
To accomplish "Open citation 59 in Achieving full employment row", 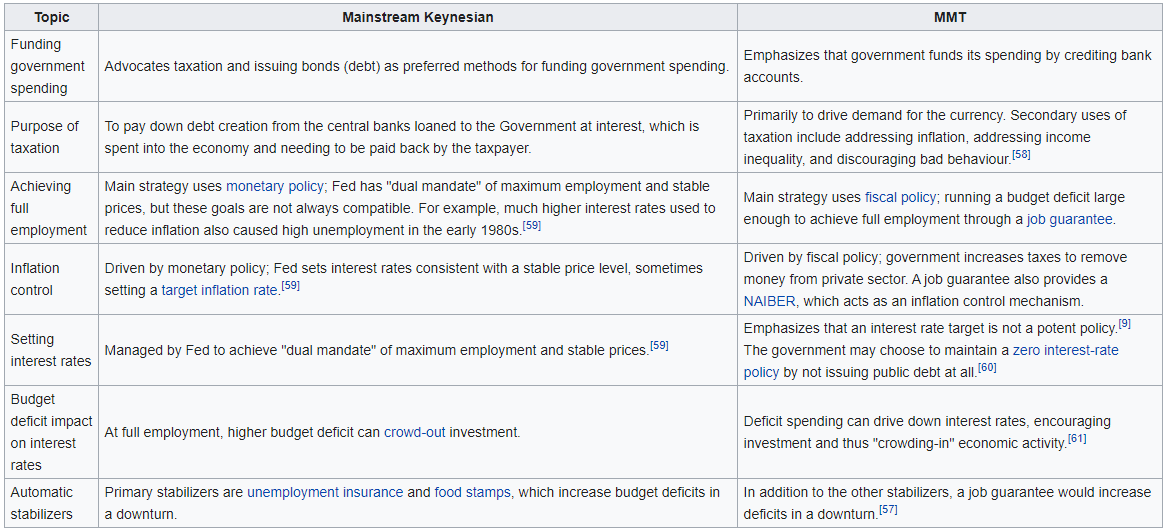I will click(x=531, y=225).
